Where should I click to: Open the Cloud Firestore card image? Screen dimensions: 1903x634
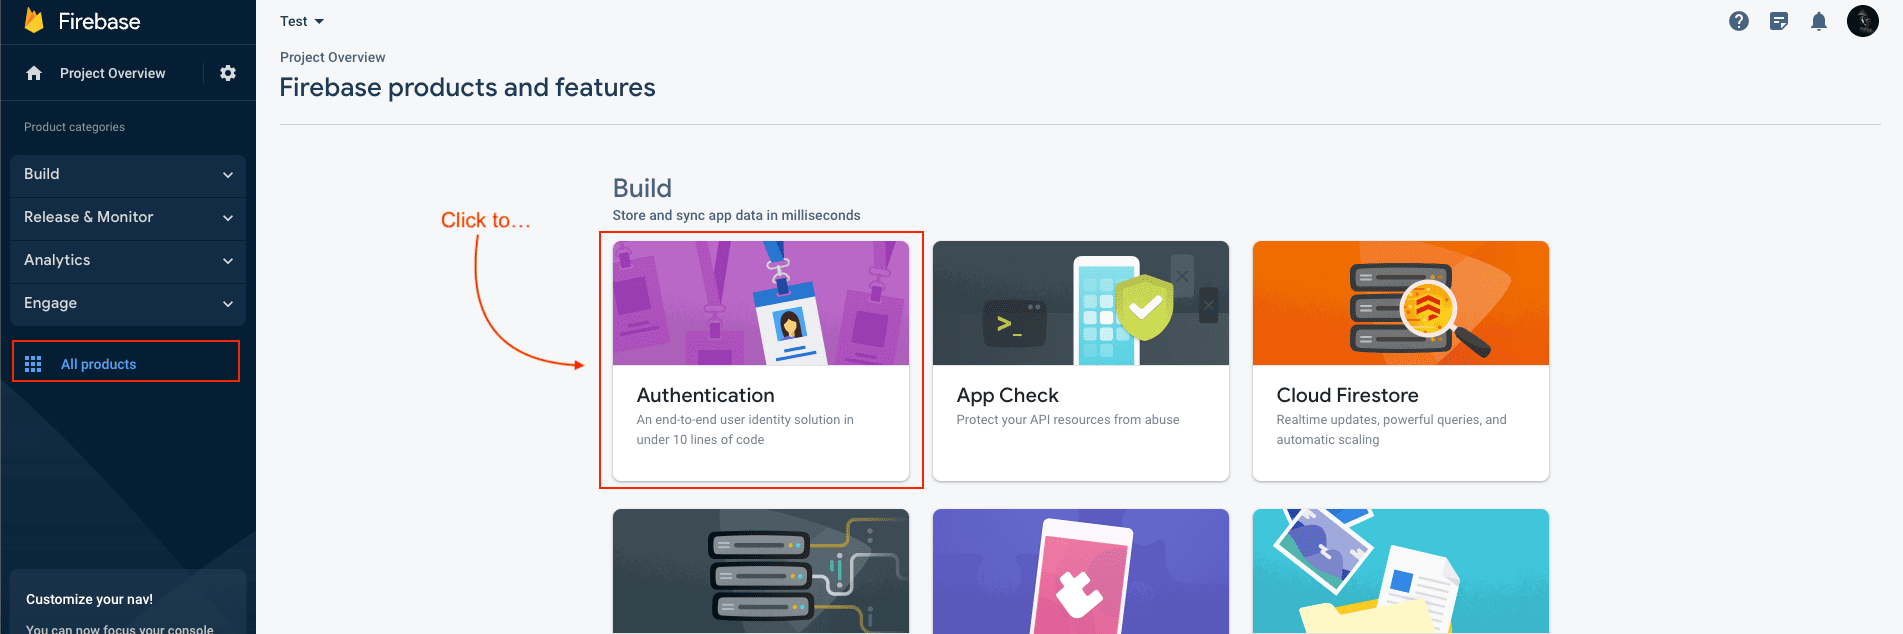tap(1400, 303)
